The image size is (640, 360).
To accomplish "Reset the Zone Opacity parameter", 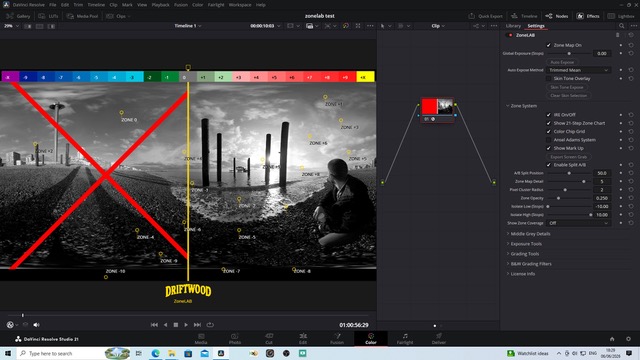I will pyautogui.click(x=631, y=198).
